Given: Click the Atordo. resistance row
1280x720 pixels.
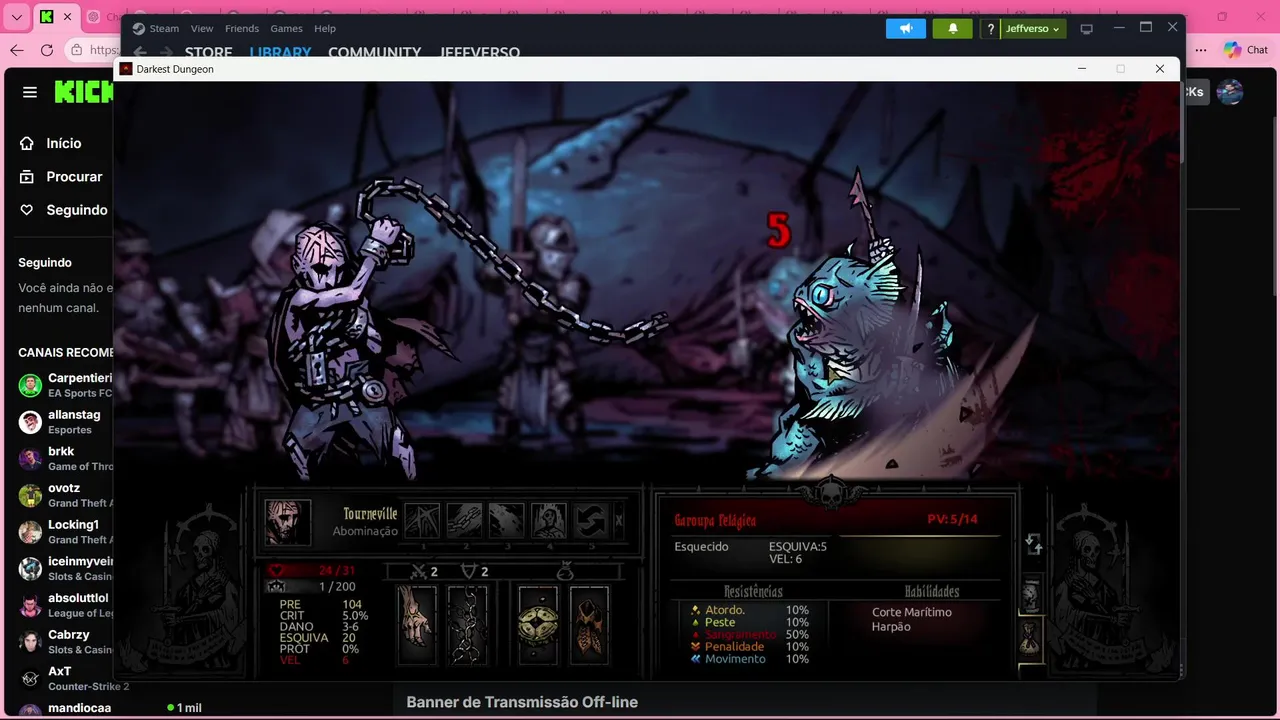Looking at the screenshot, I should point(750,610).
